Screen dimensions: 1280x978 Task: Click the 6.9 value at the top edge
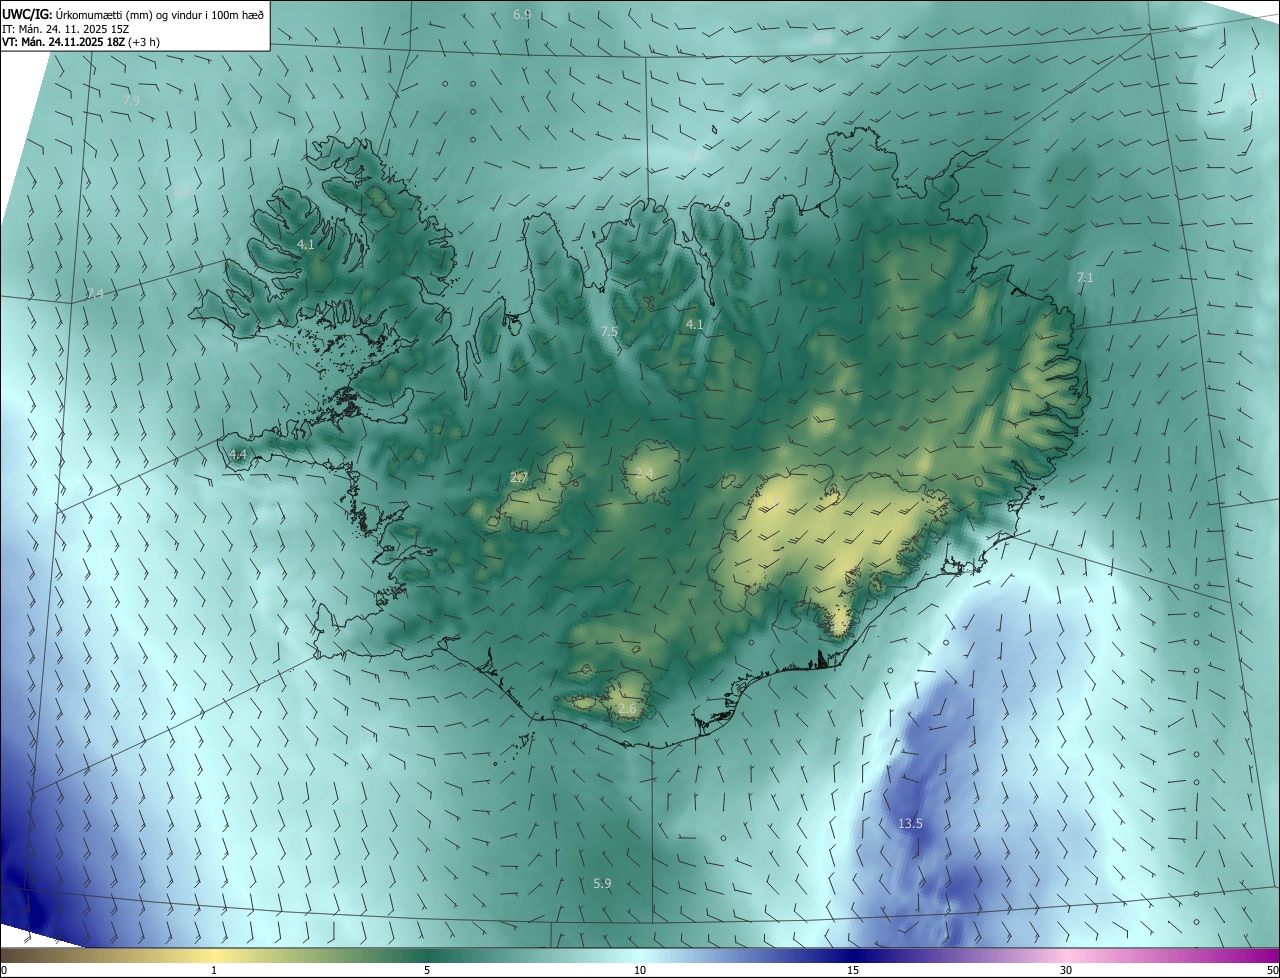(522, 15)
